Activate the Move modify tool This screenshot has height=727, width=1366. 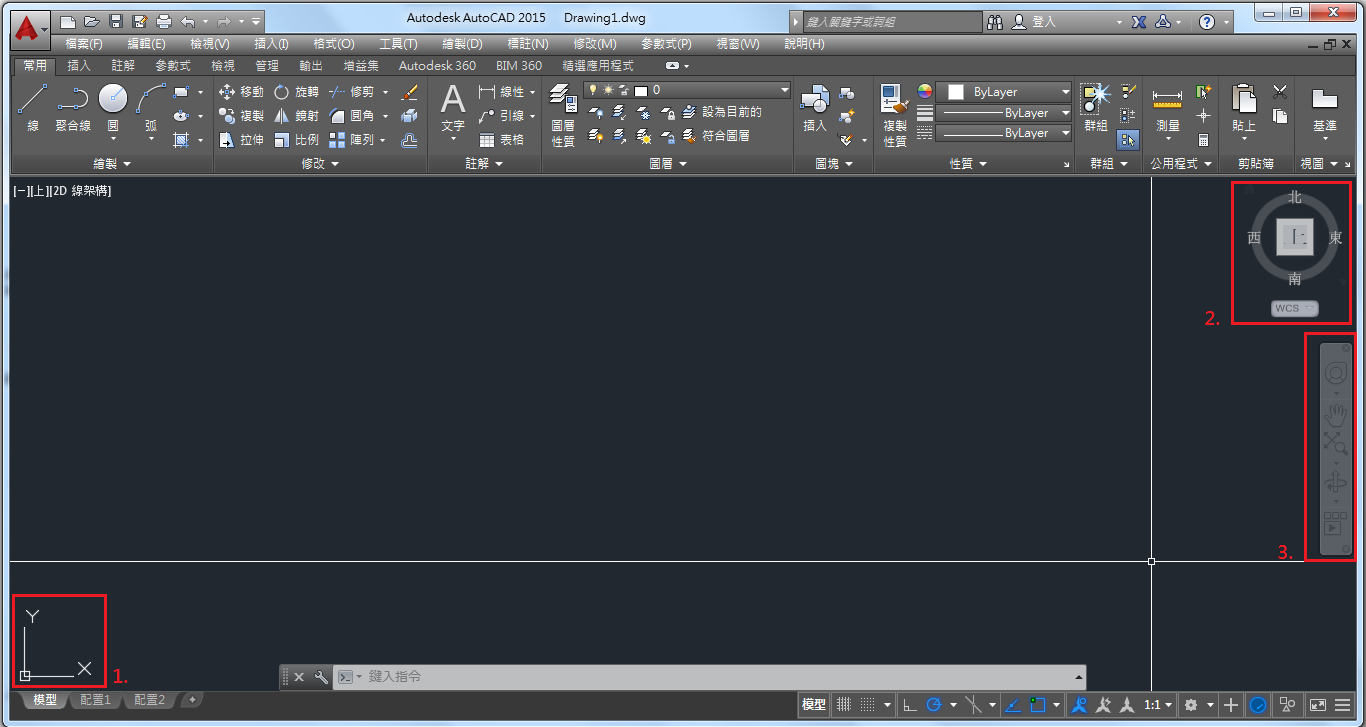[239, 90]
